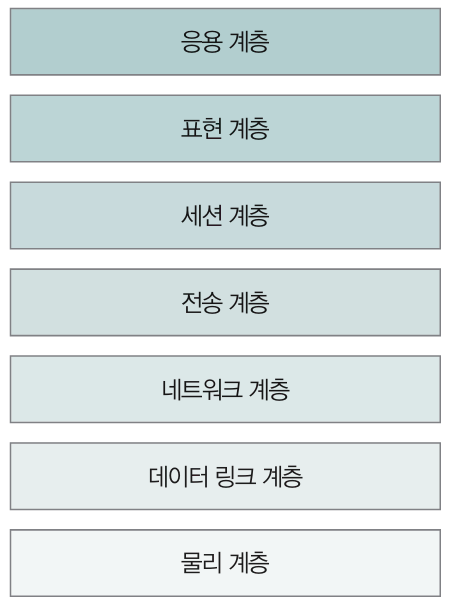452x611 pixels.
Task: Click the text label 전송 계층
Action: tap(225, 302)
